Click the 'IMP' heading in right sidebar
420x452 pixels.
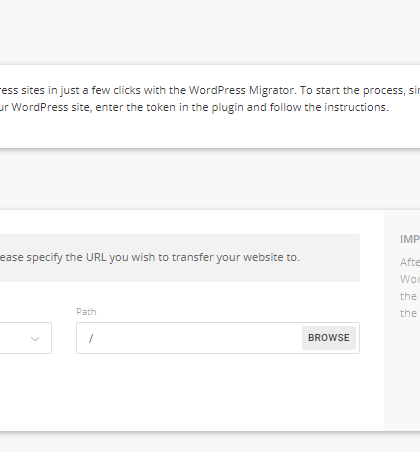[410, 239]
